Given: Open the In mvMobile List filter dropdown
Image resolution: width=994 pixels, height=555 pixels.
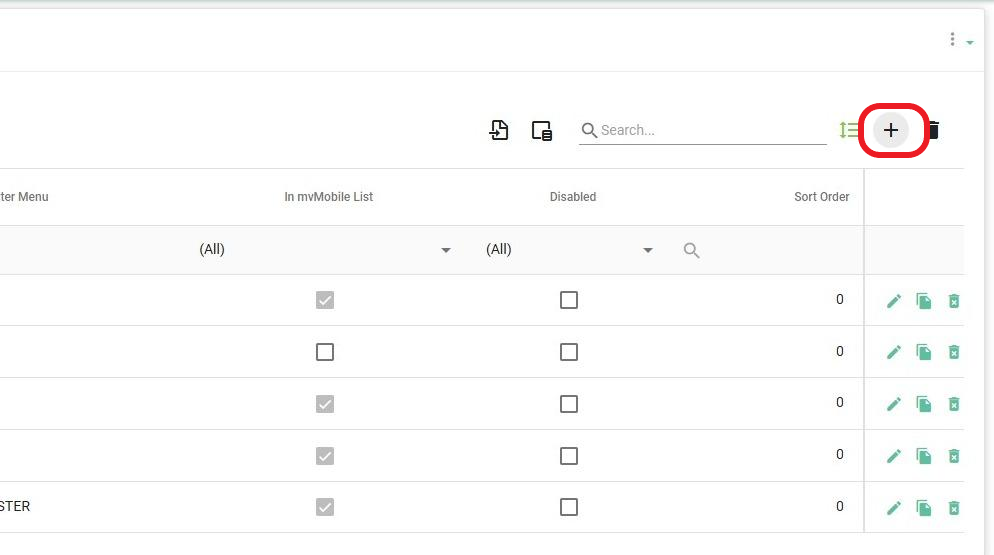Looking at the screenshot, I should tap(446, 250).
